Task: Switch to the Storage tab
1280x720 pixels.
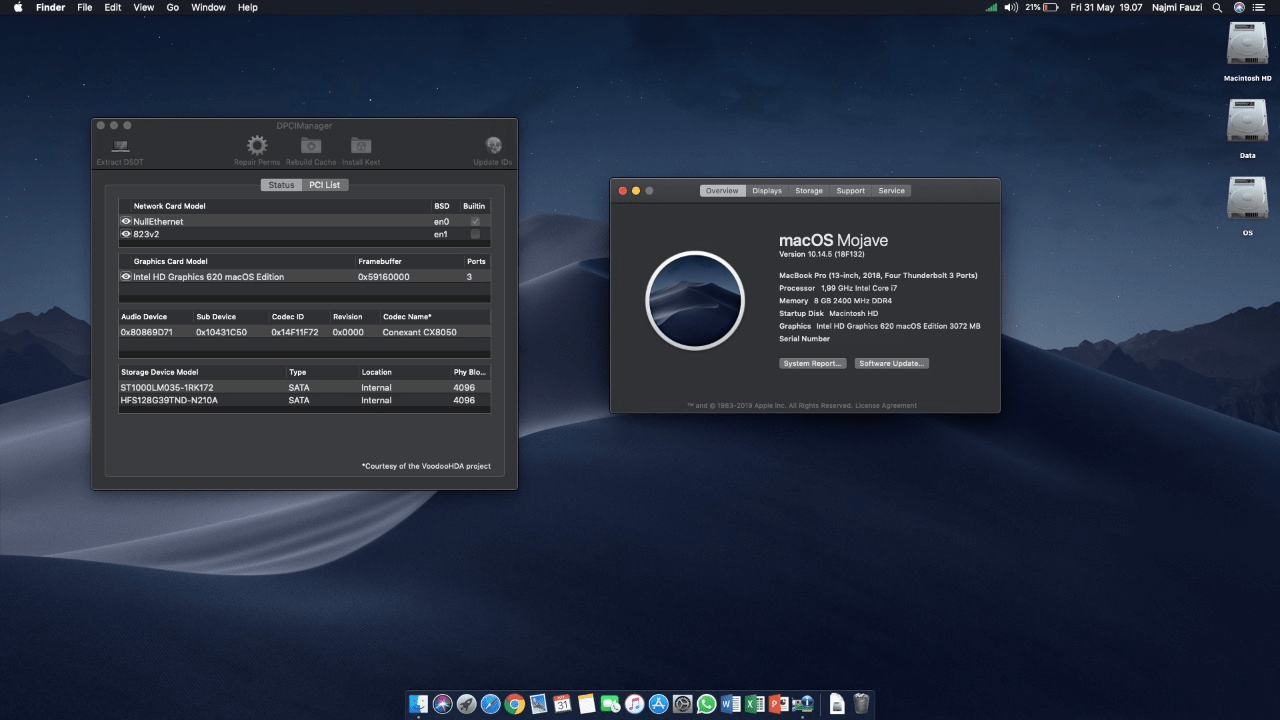Action: (808, 190)
